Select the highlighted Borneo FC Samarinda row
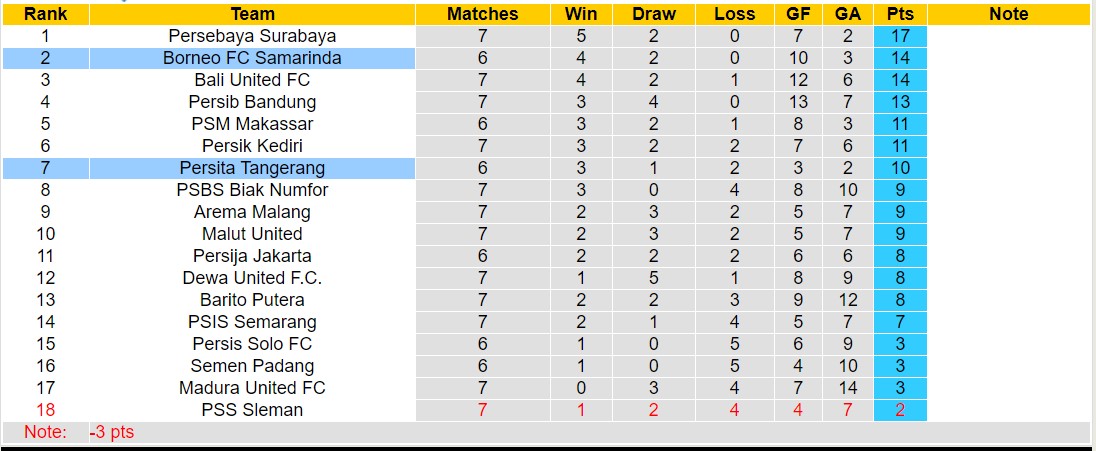1096x451 pixels. (x=252, y=58)
